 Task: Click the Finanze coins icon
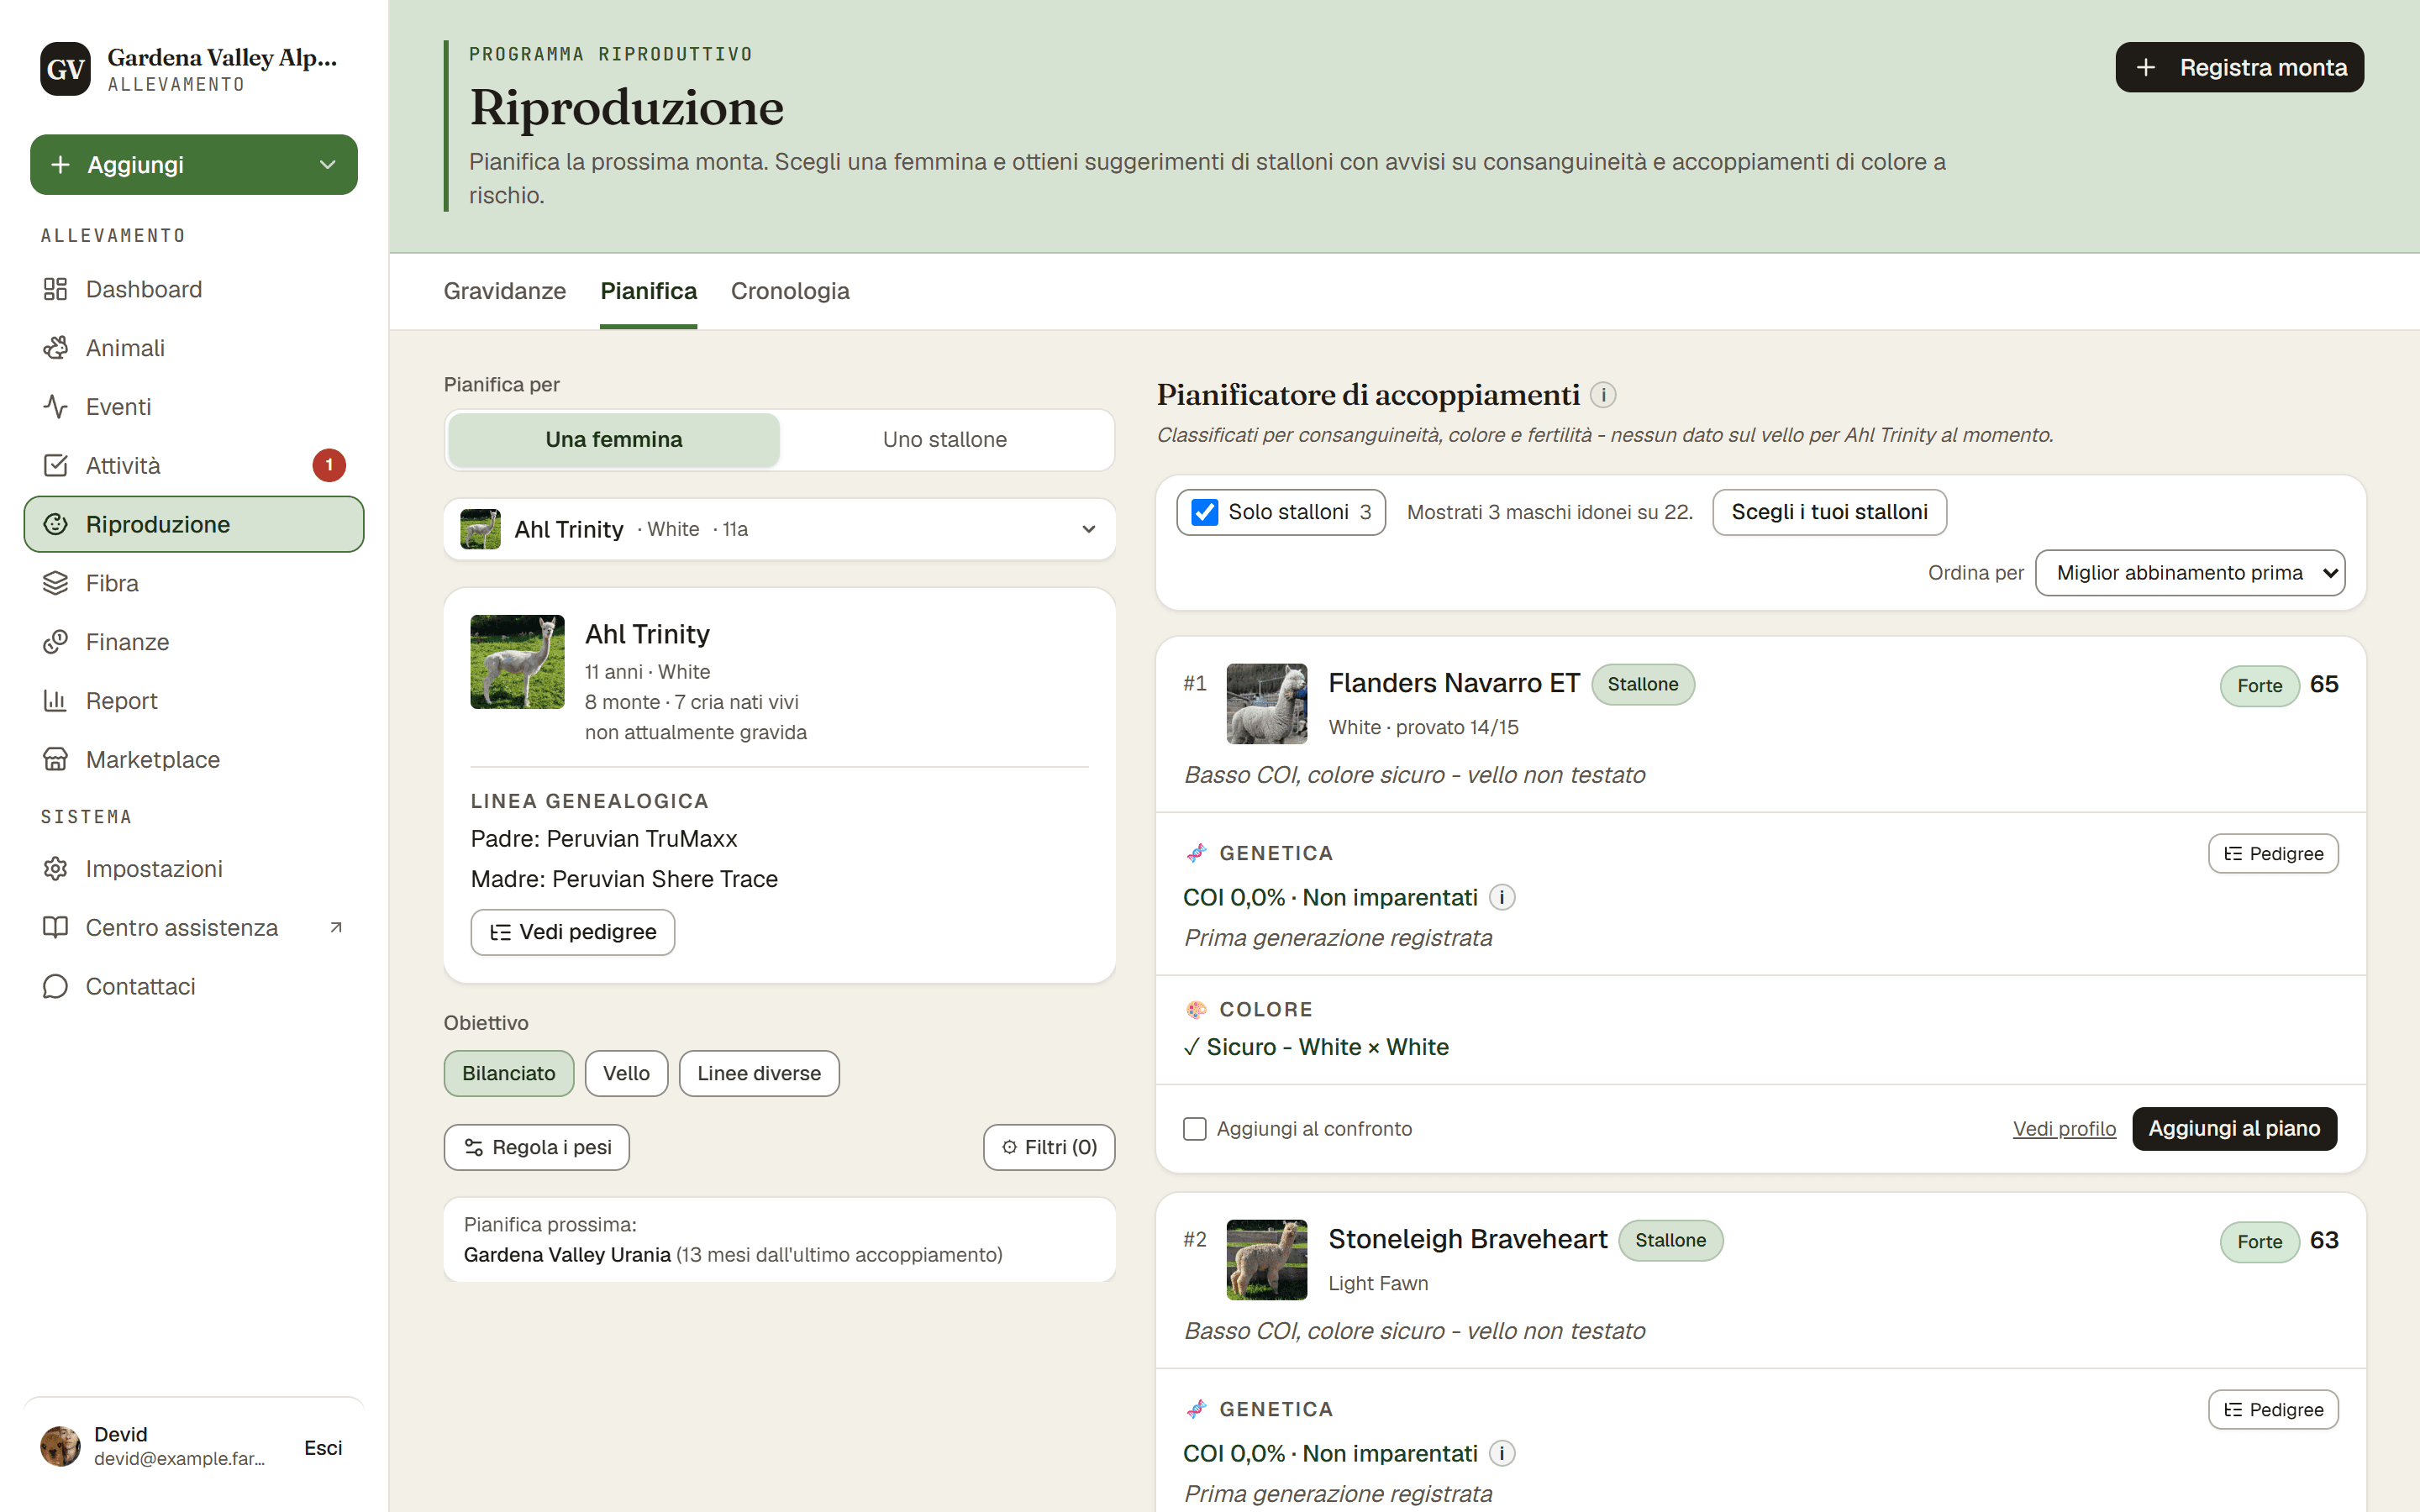[55, 642]
